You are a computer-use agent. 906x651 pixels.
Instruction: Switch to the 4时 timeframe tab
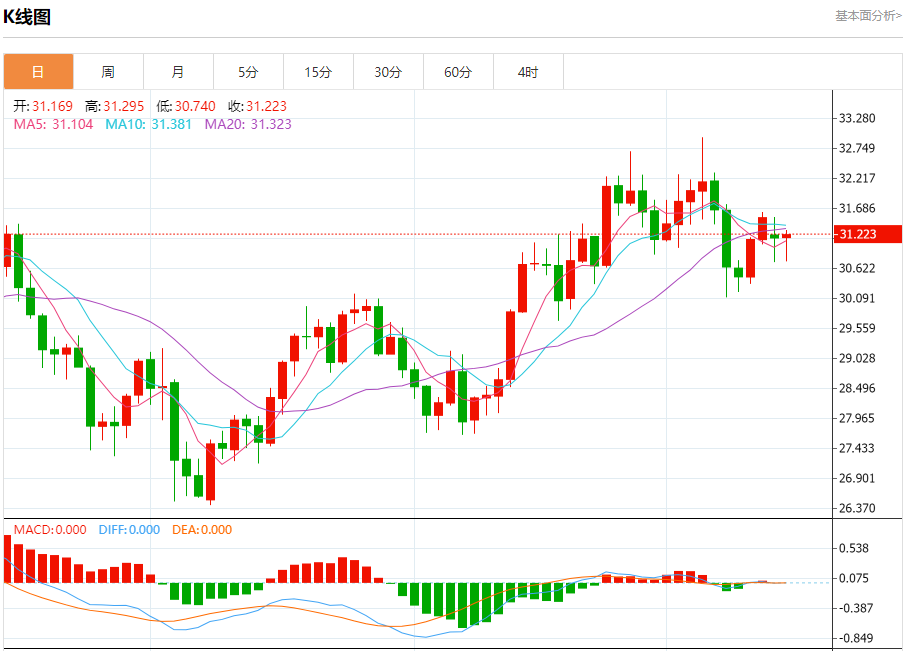528,72
